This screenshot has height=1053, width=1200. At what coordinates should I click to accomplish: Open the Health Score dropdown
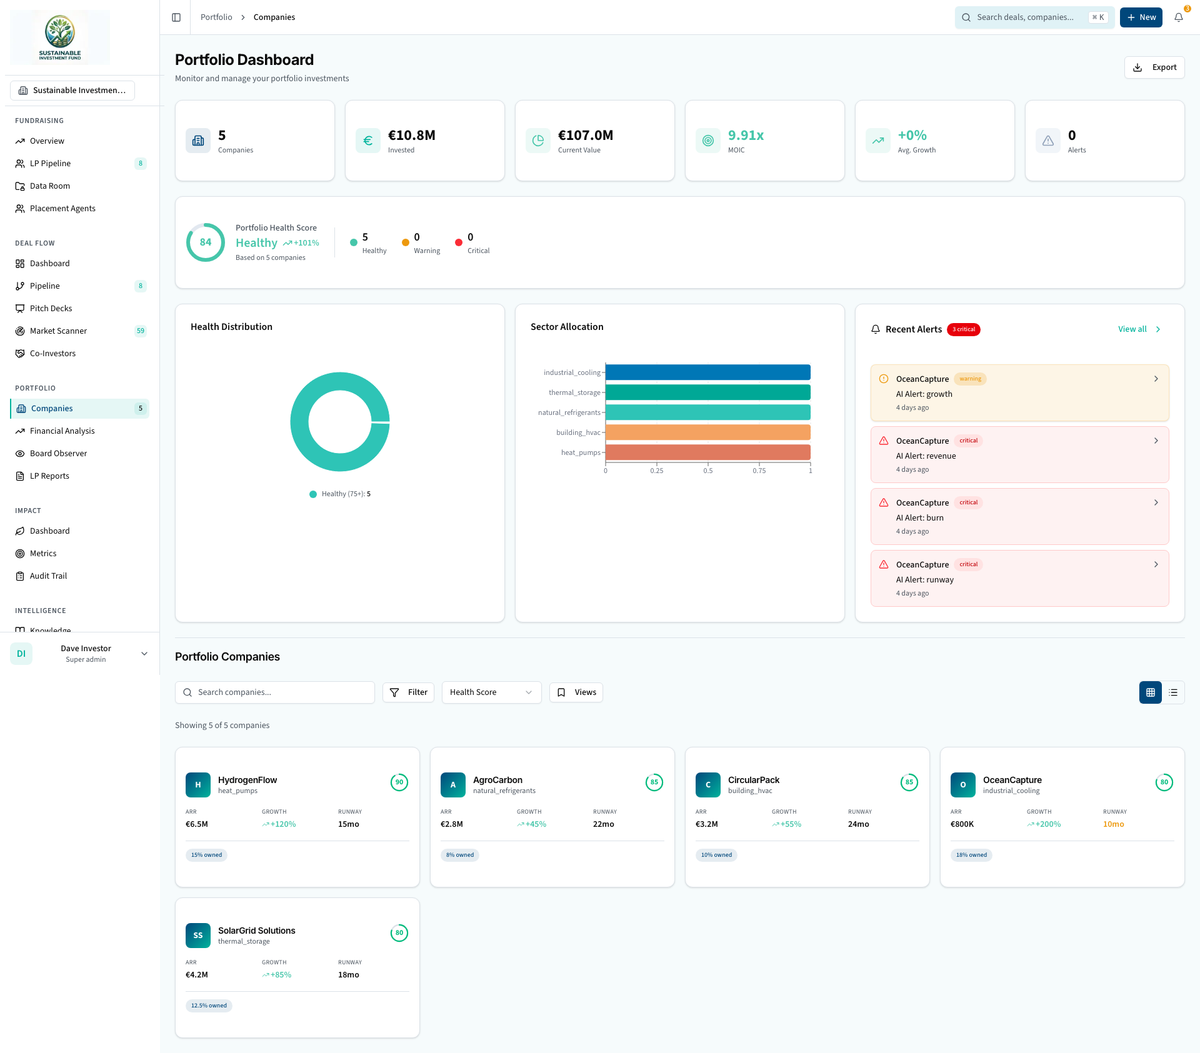tap(491, 692)
